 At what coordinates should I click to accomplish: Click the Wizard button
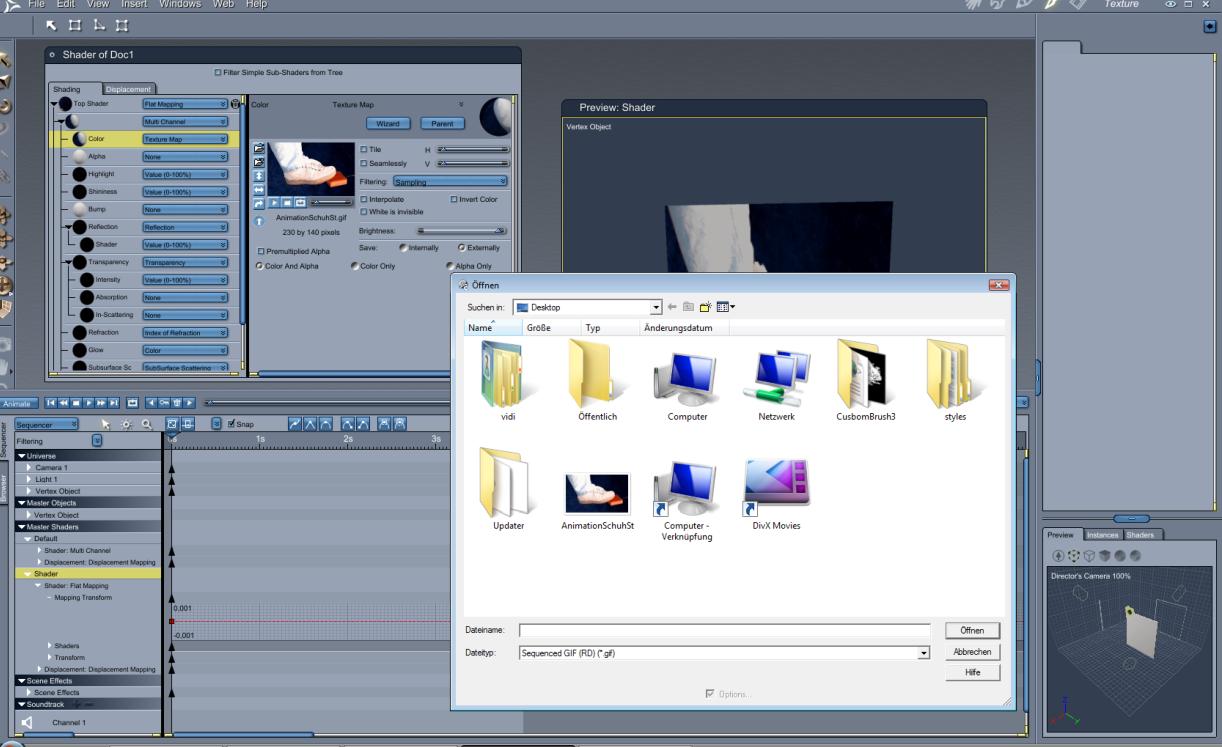point(388,124)
